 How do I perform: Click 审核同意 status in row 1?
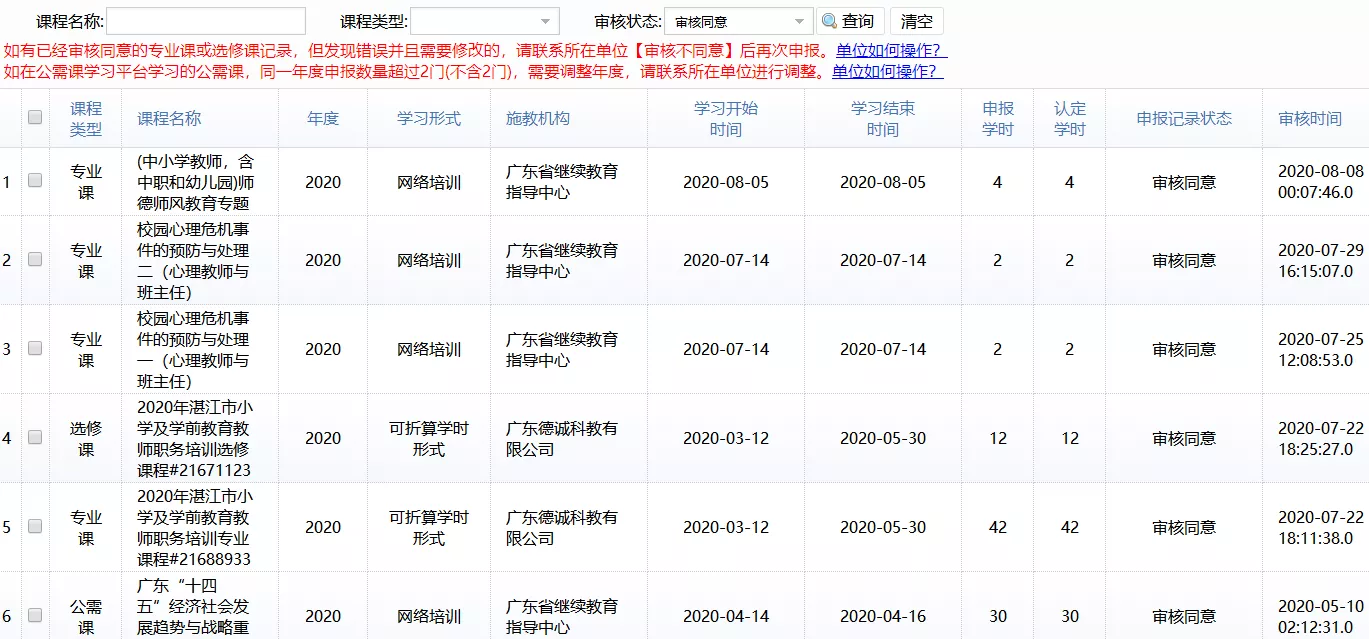point(1184,182)
